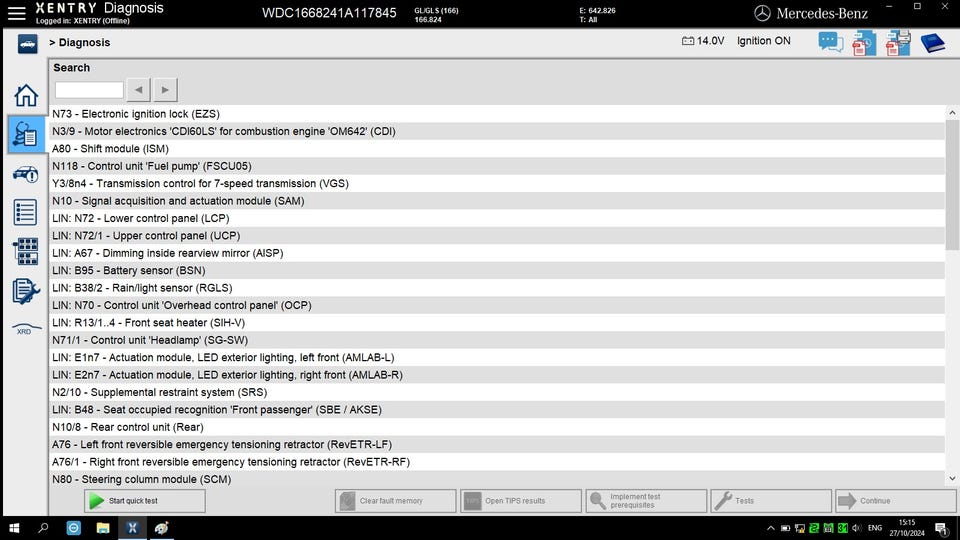Open the ENG language indicator
The width and height of the screenshot is (960, 540).
click(875, 528)
